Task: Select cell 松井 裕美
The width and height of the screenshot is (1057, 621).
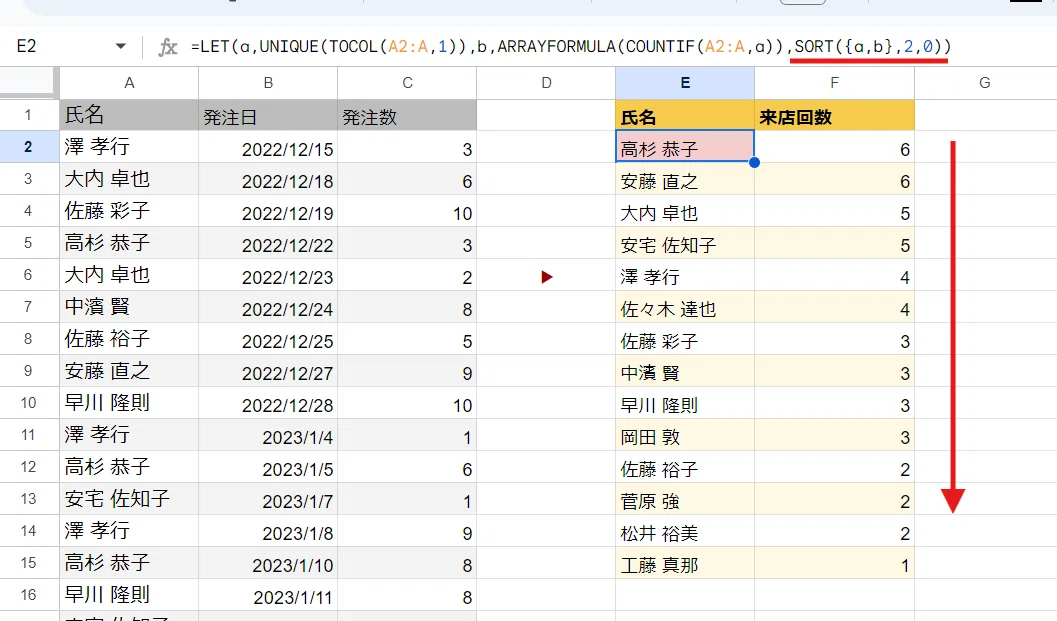Action: click(x=685, y=531)
